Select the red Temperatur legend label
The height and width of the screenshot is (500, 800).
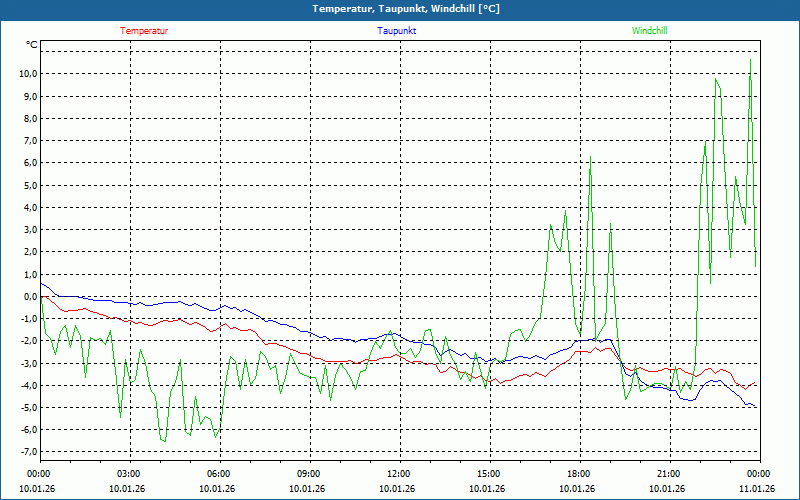pyautogui.click(x=144, y=31)
